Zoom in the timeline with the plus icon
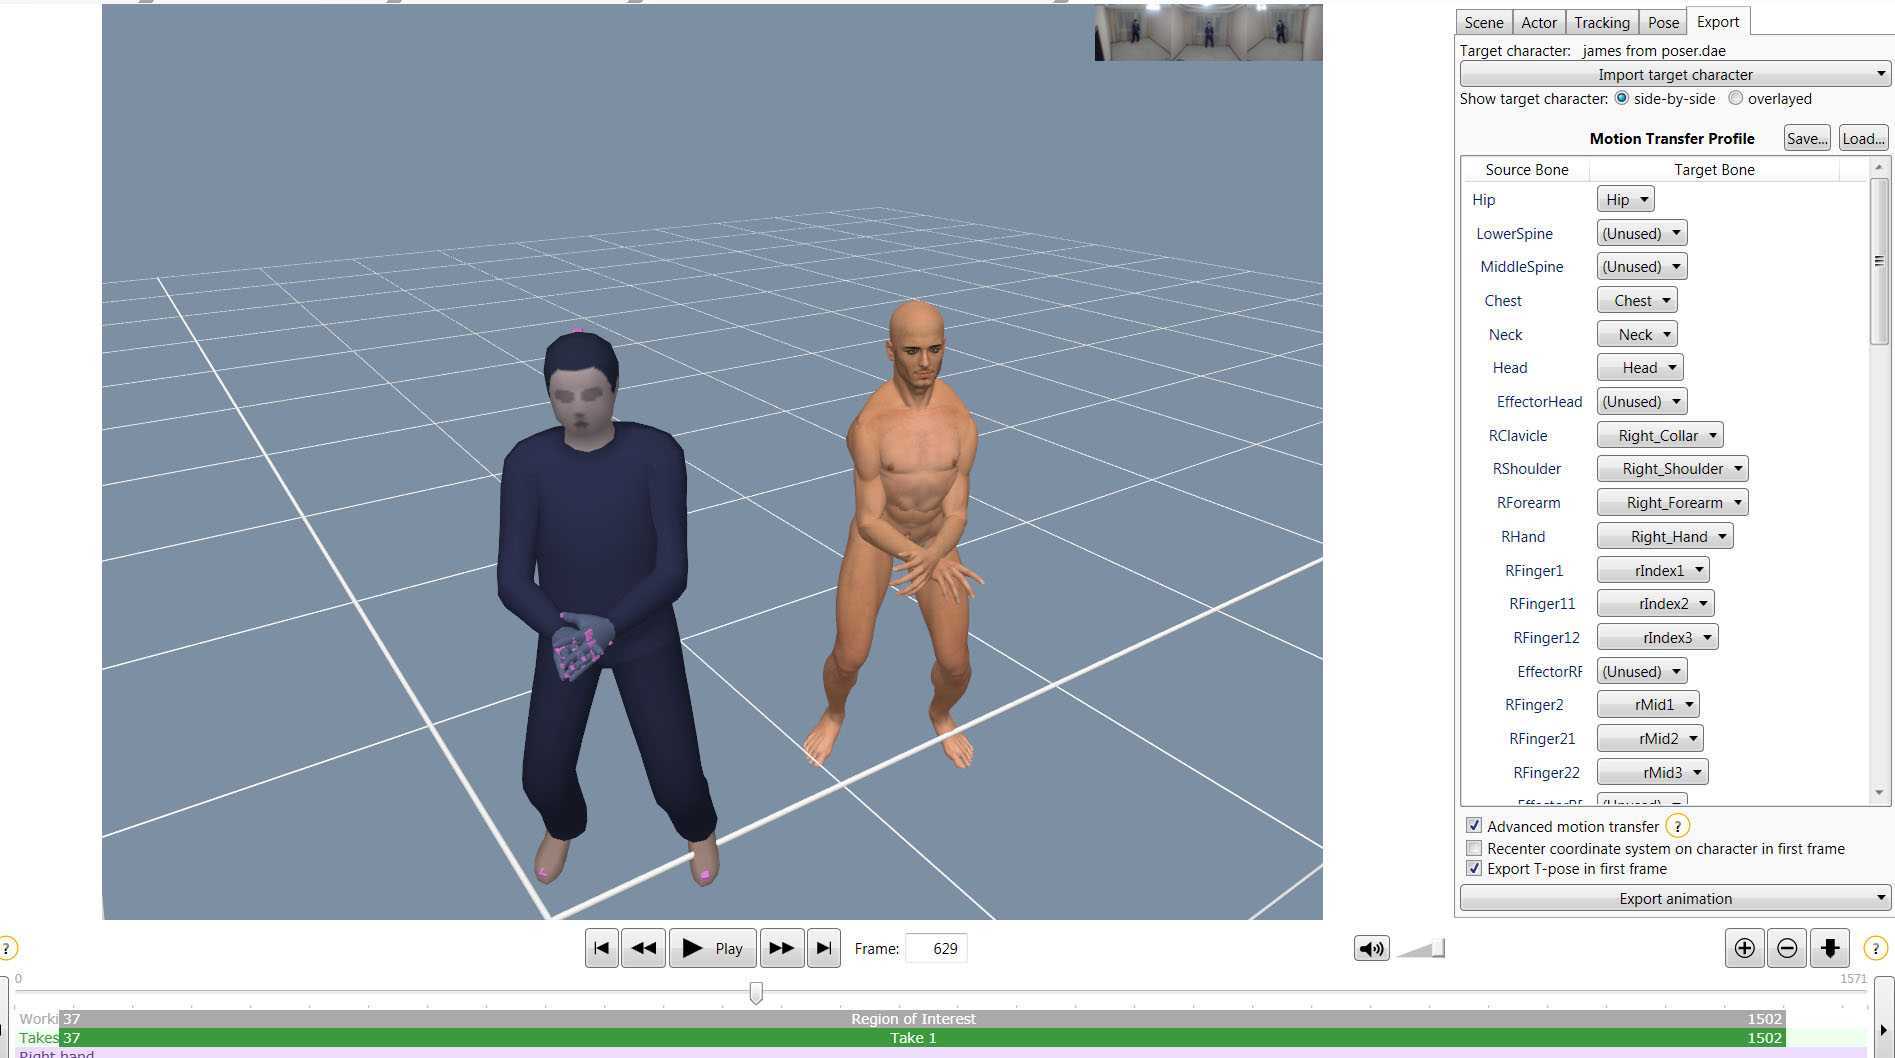The image size is (1895, 1058). (x=1745, y=948)
